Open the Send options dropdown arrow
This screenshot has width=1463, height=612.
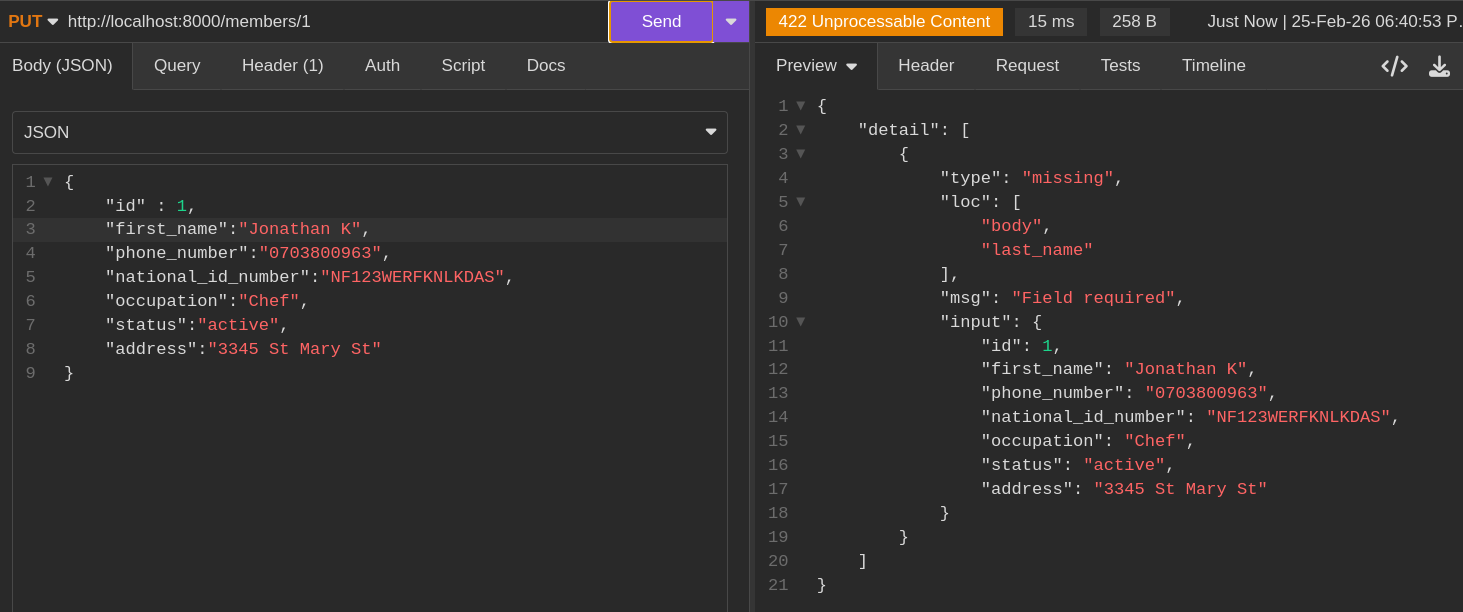pos(731,21)
